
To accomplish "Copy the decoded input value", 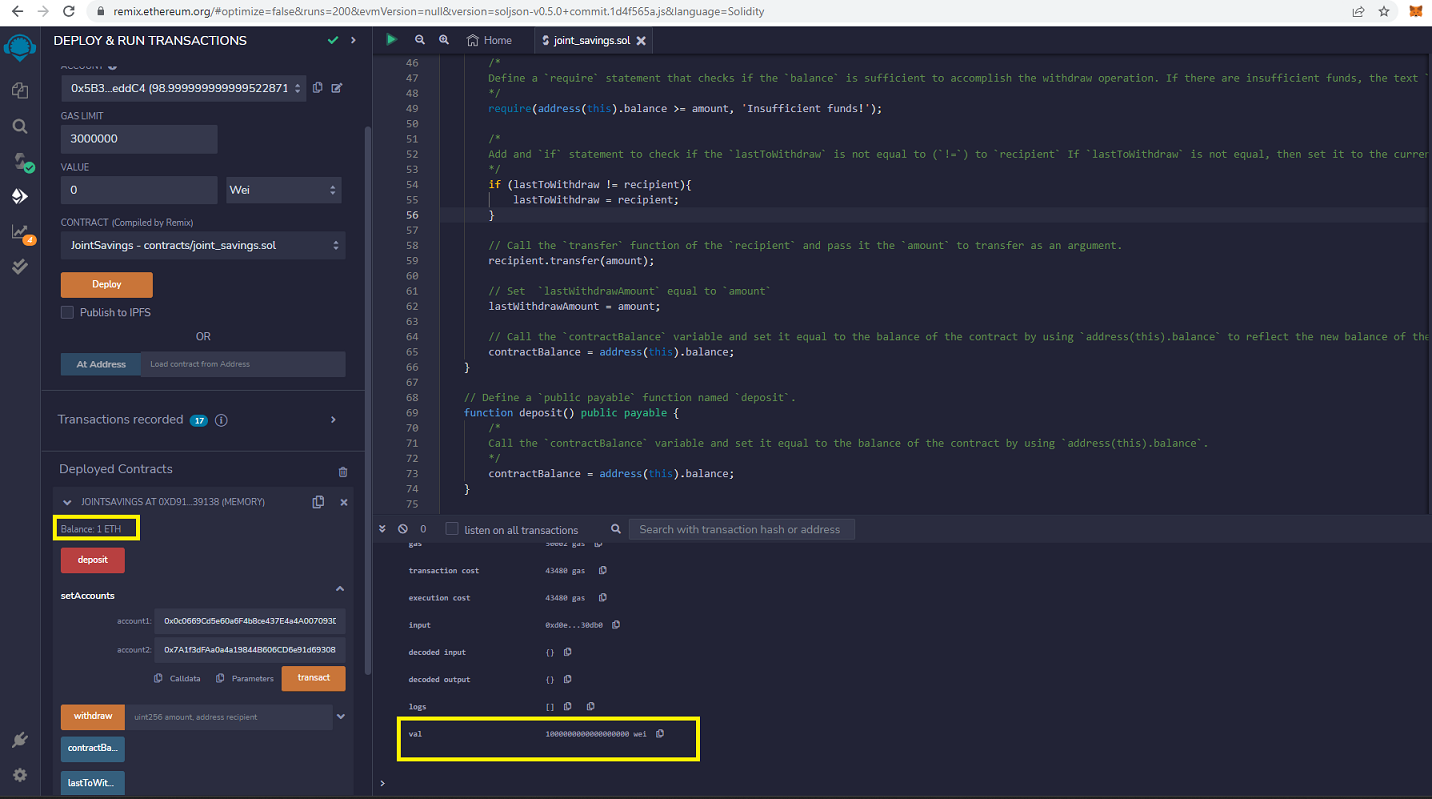I will point(567,652).
